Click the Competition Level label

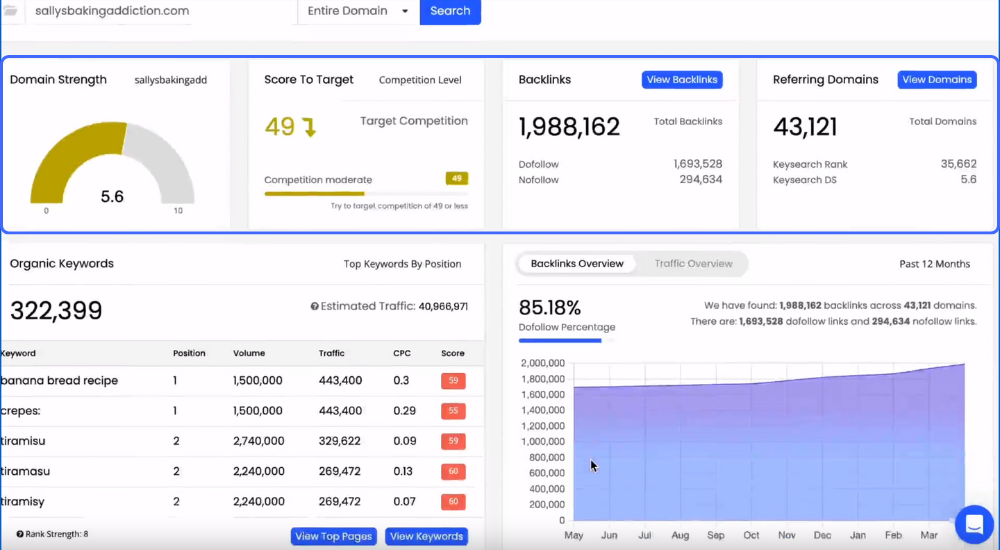pyautogui.click(x=420, y=80)
